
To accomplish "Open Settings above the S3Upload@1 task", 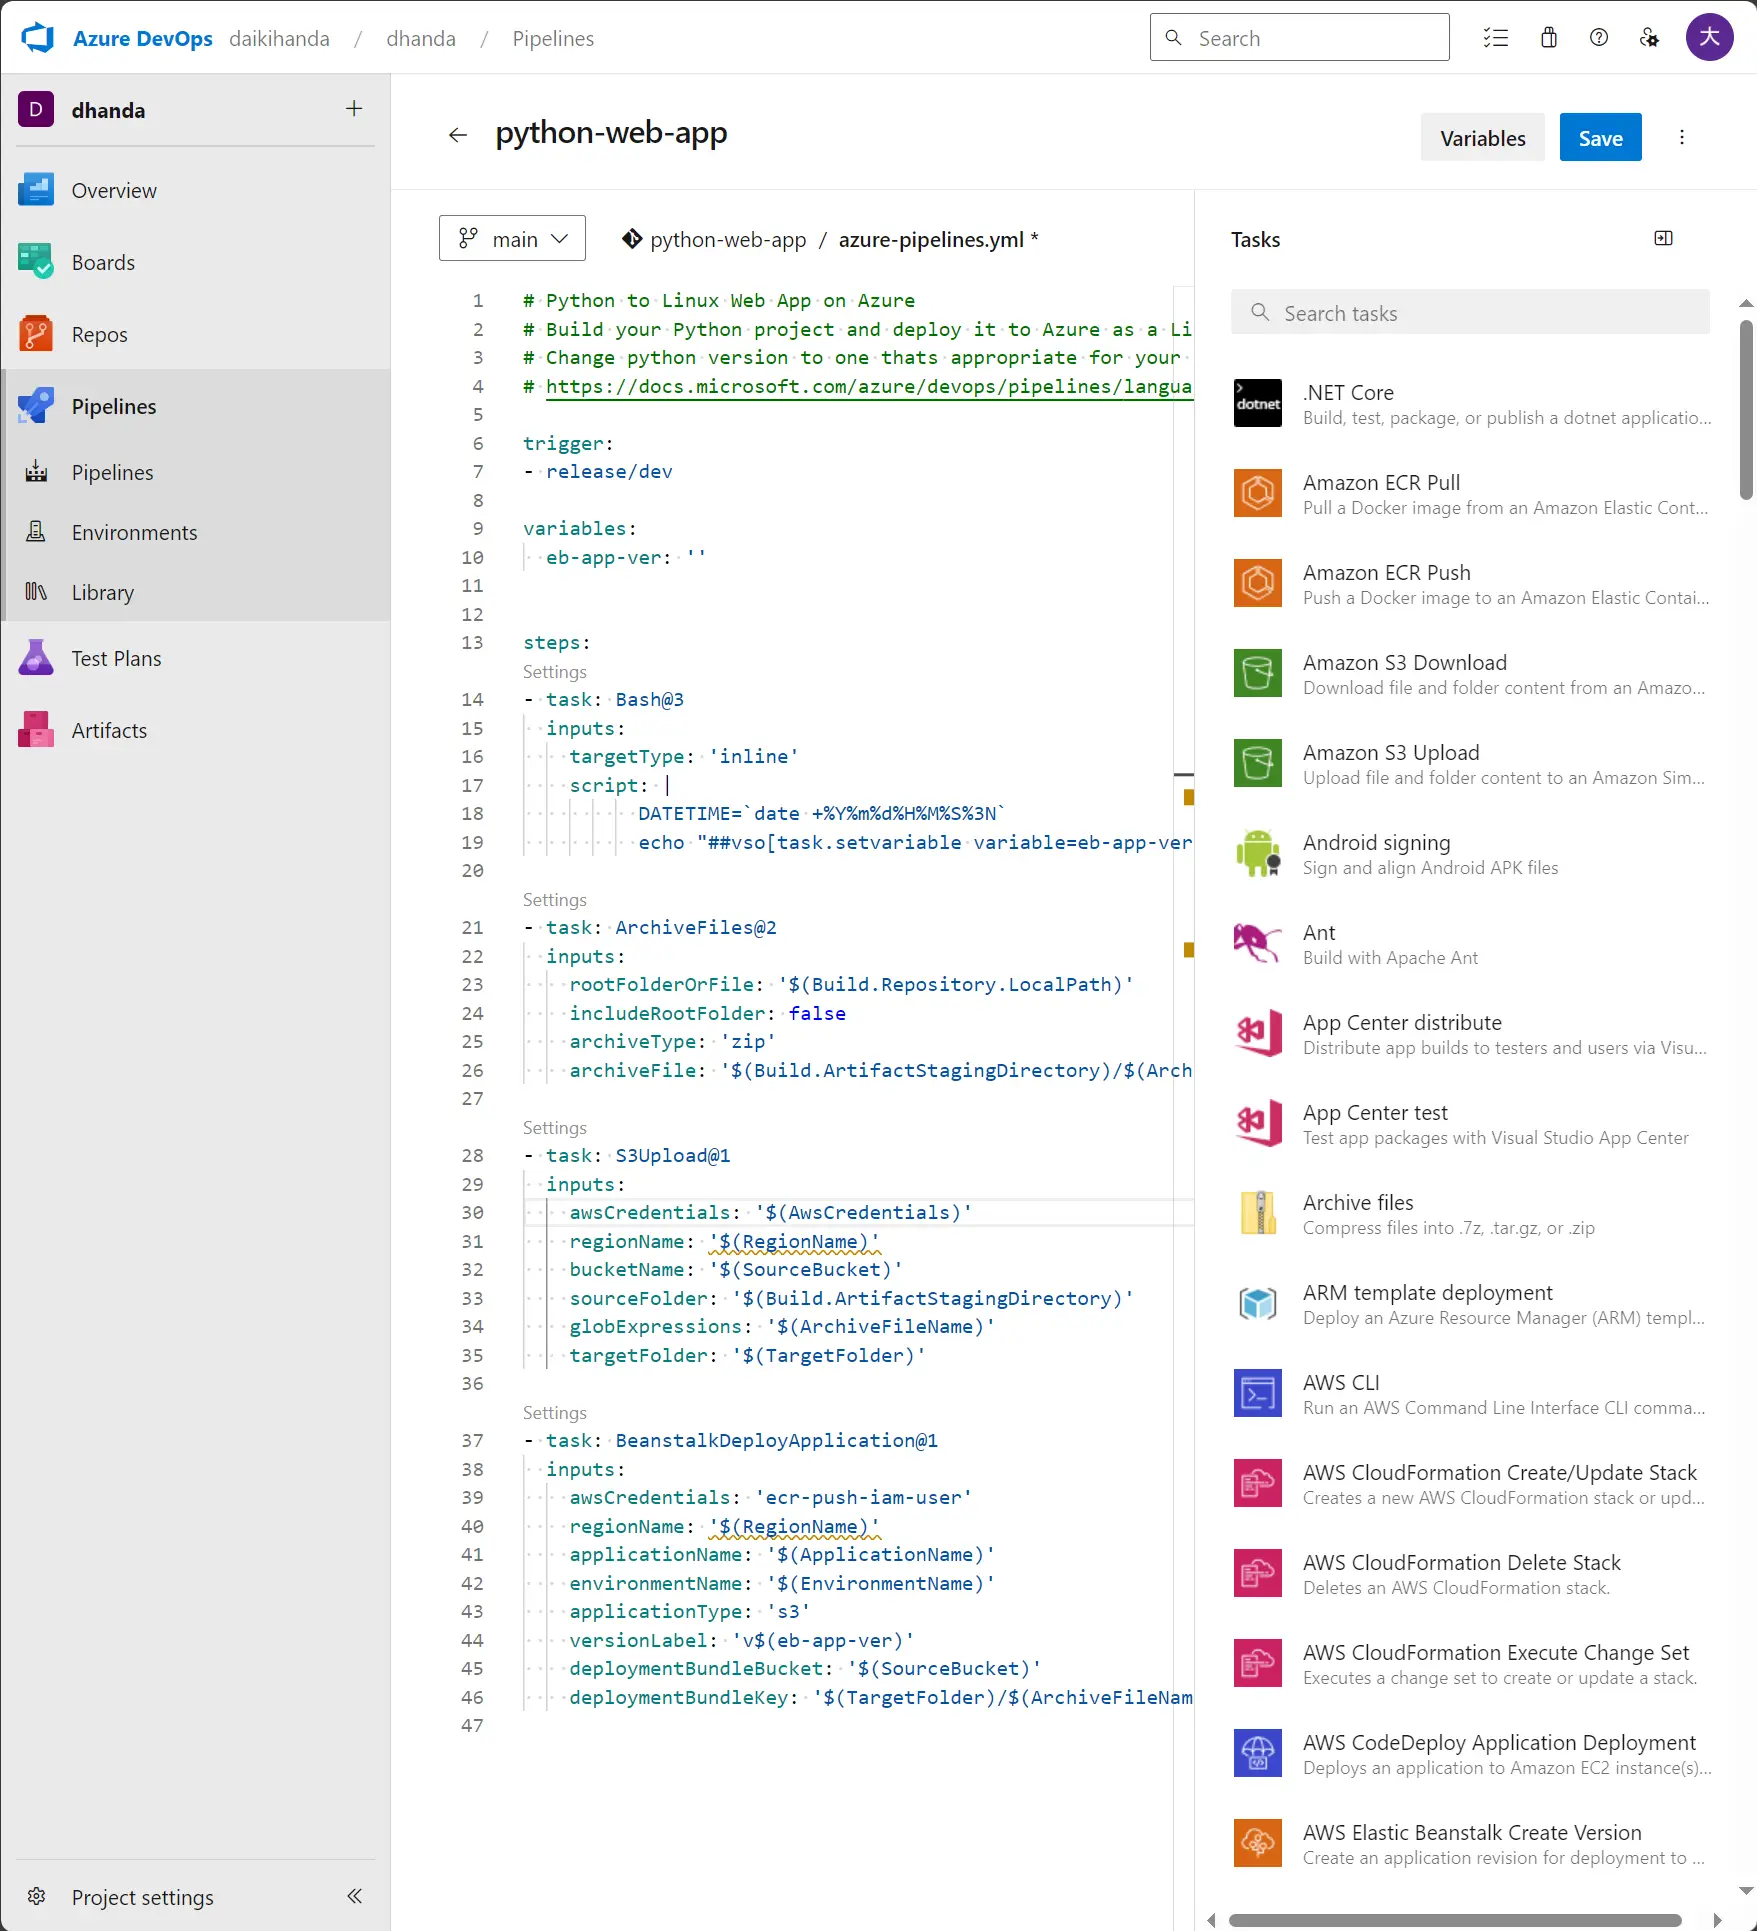I will tap(555, 1127).
